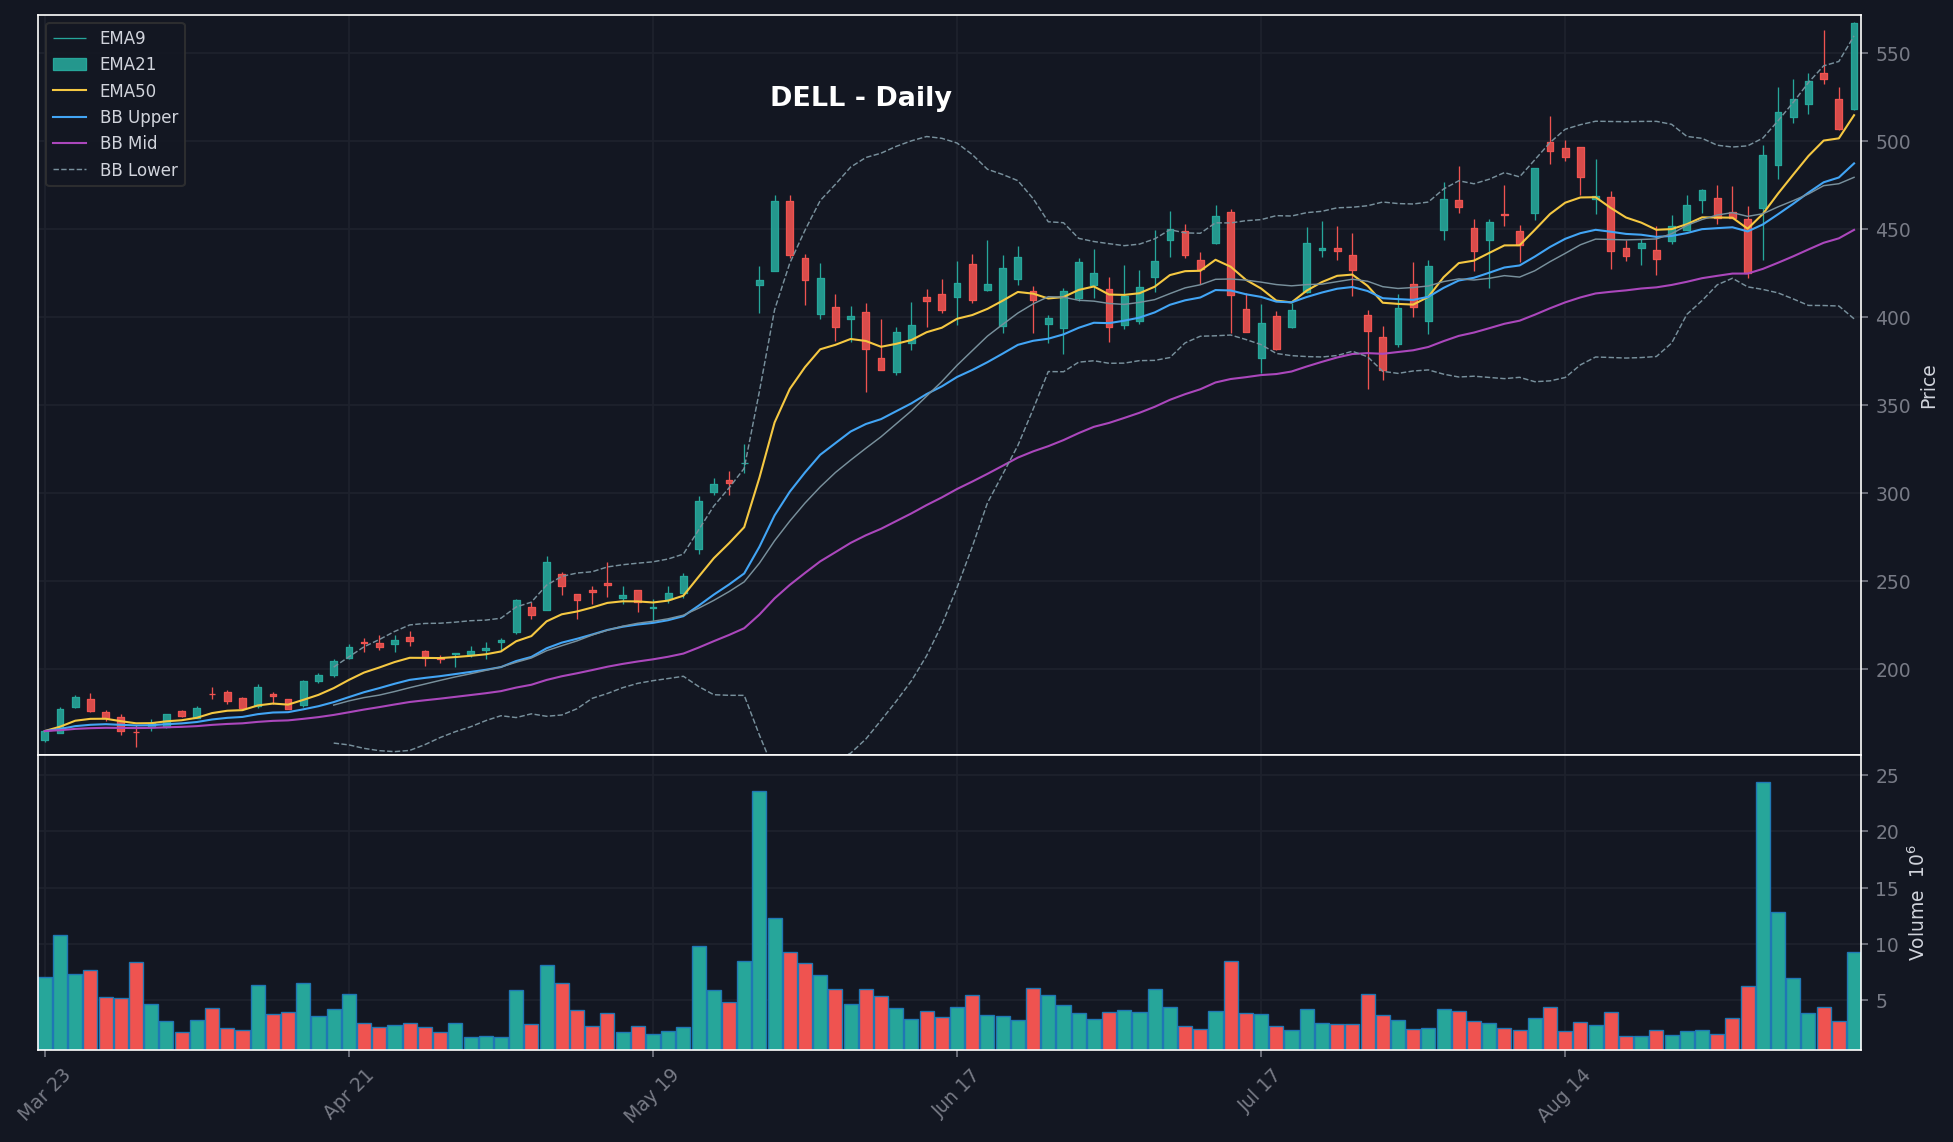This screenshot has width=1953, height=1142.
Task: Click the EMA50 legend label
Action: pos(127,91)
